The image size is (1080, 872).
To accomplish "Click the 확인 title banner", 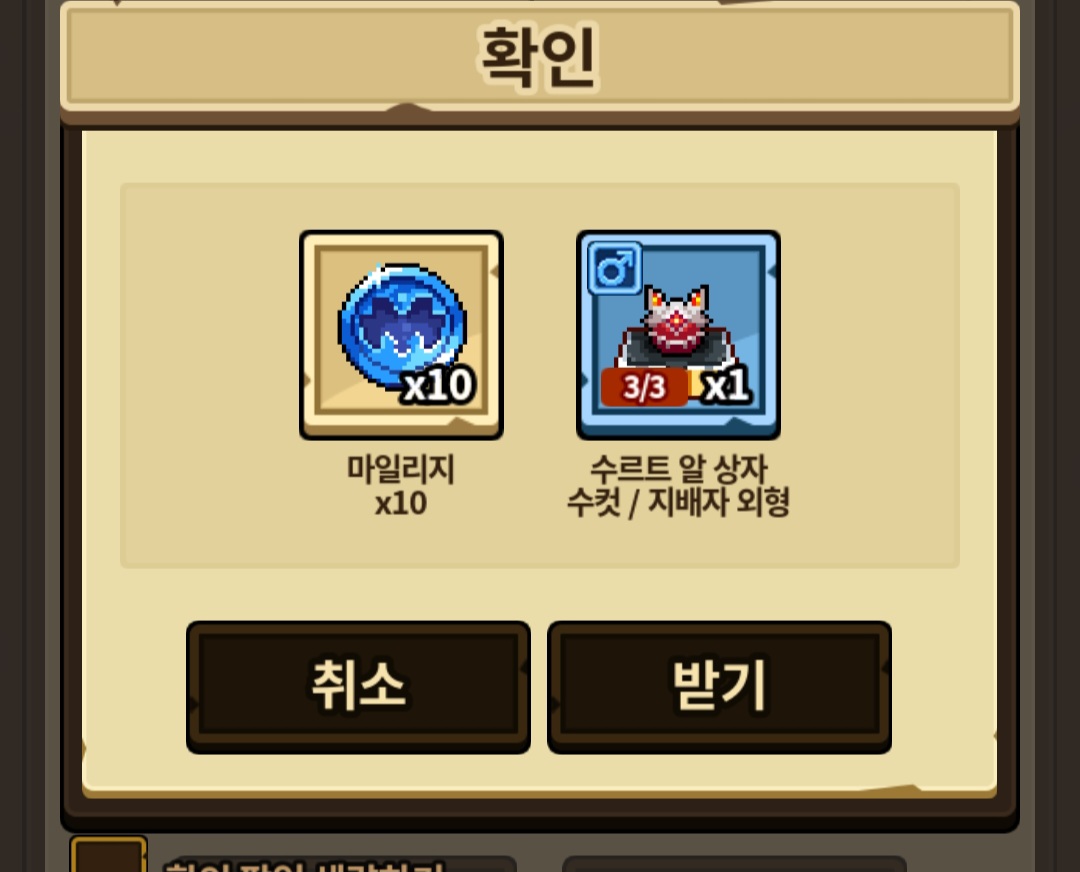I will [x=540, y=57].
